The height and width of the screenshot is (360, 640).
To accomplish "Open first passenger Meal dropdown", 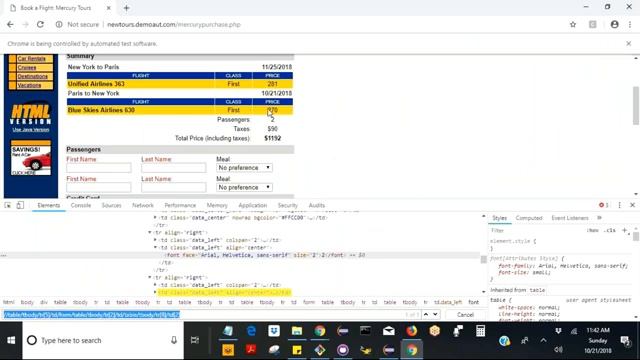I will [244, 168].
